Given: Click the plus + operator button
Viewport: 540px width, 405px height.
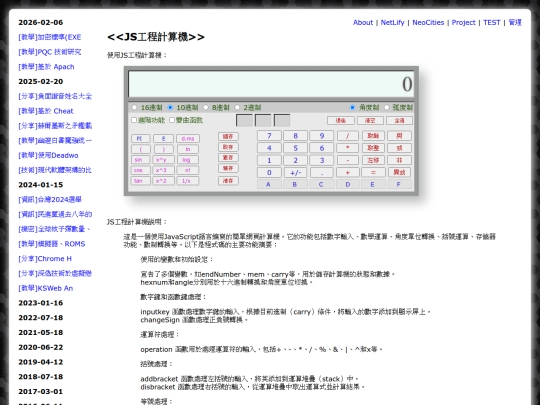Looking at the screenshot, I should 347,173.
